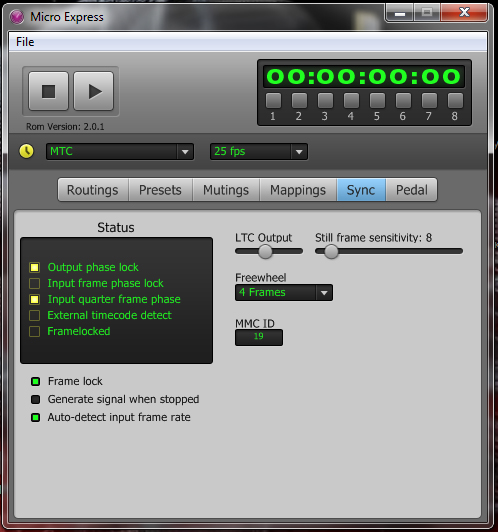Click the Input quarter frame phase indicator
The height and width of the screenshot is (532, 498).
pos(34,299)
